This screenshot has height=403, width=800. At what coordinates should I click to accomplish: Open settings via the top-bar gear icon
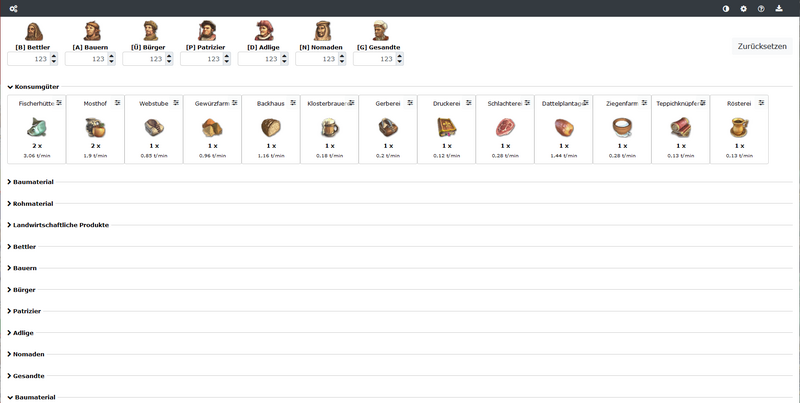(x=743, y=9)
